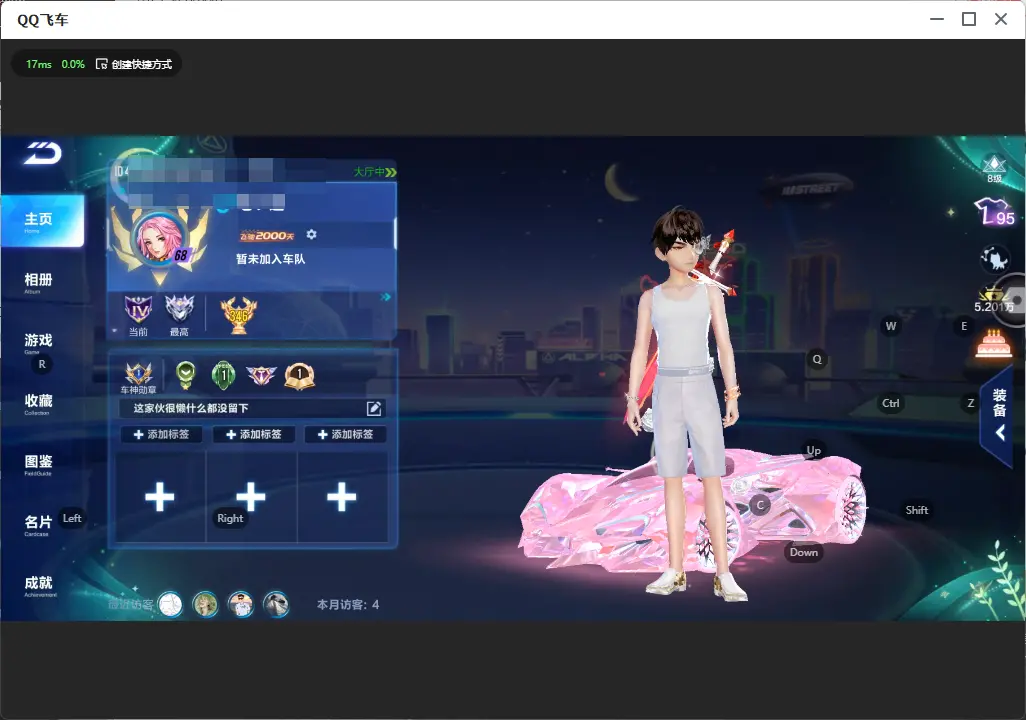Open the second recent visitor avatar
Viewport: 1026px width, 720px height.
click(205, 604)
